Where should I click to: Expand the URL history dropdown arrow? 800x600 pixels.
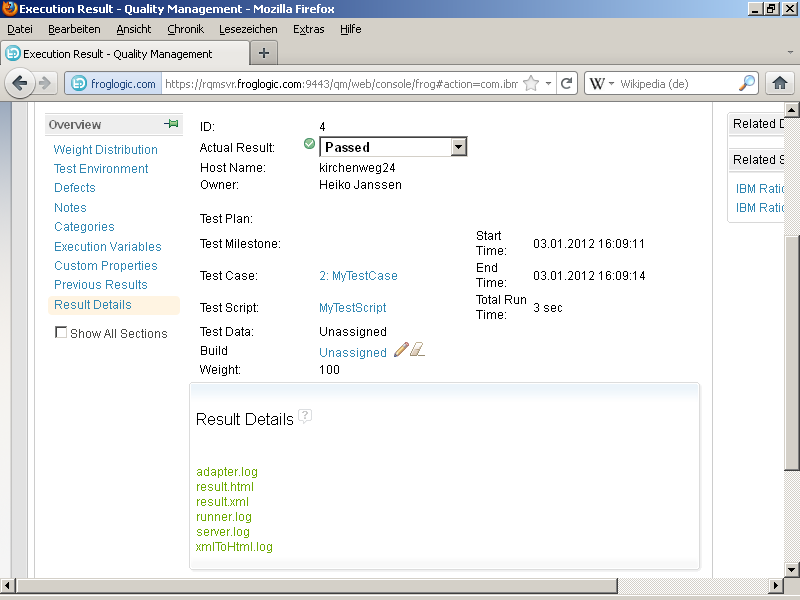548,84
